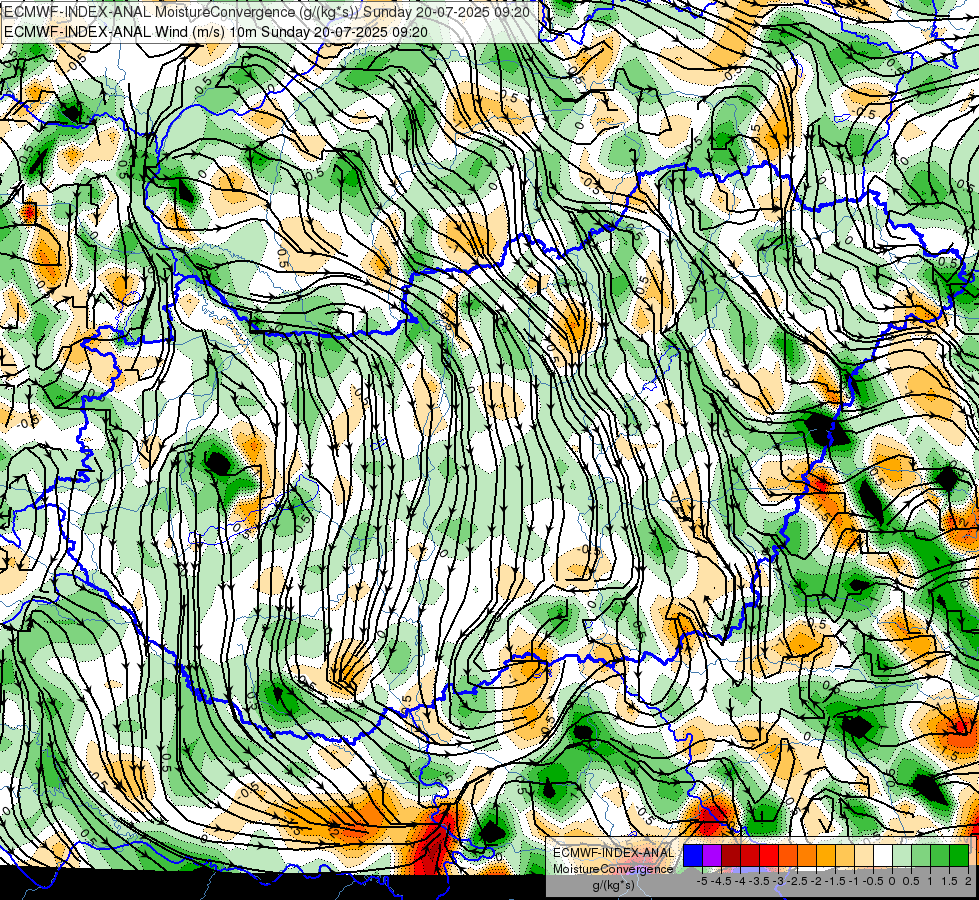Click the legend title 'ECMWF-INDEX-ANAL'

point(613,853)
